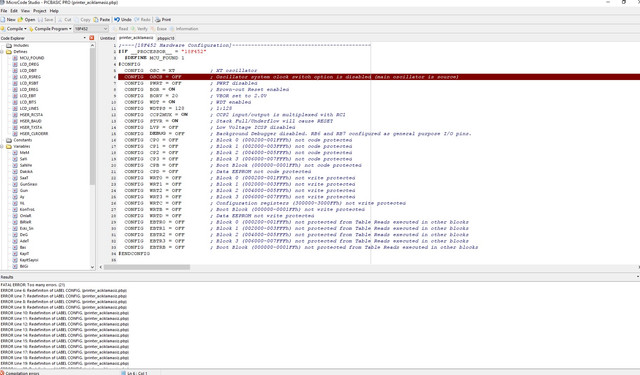Click the Redo toolbar icon
Screen dimensions: 640x375
pyautogui.click(x=142, y=20)
